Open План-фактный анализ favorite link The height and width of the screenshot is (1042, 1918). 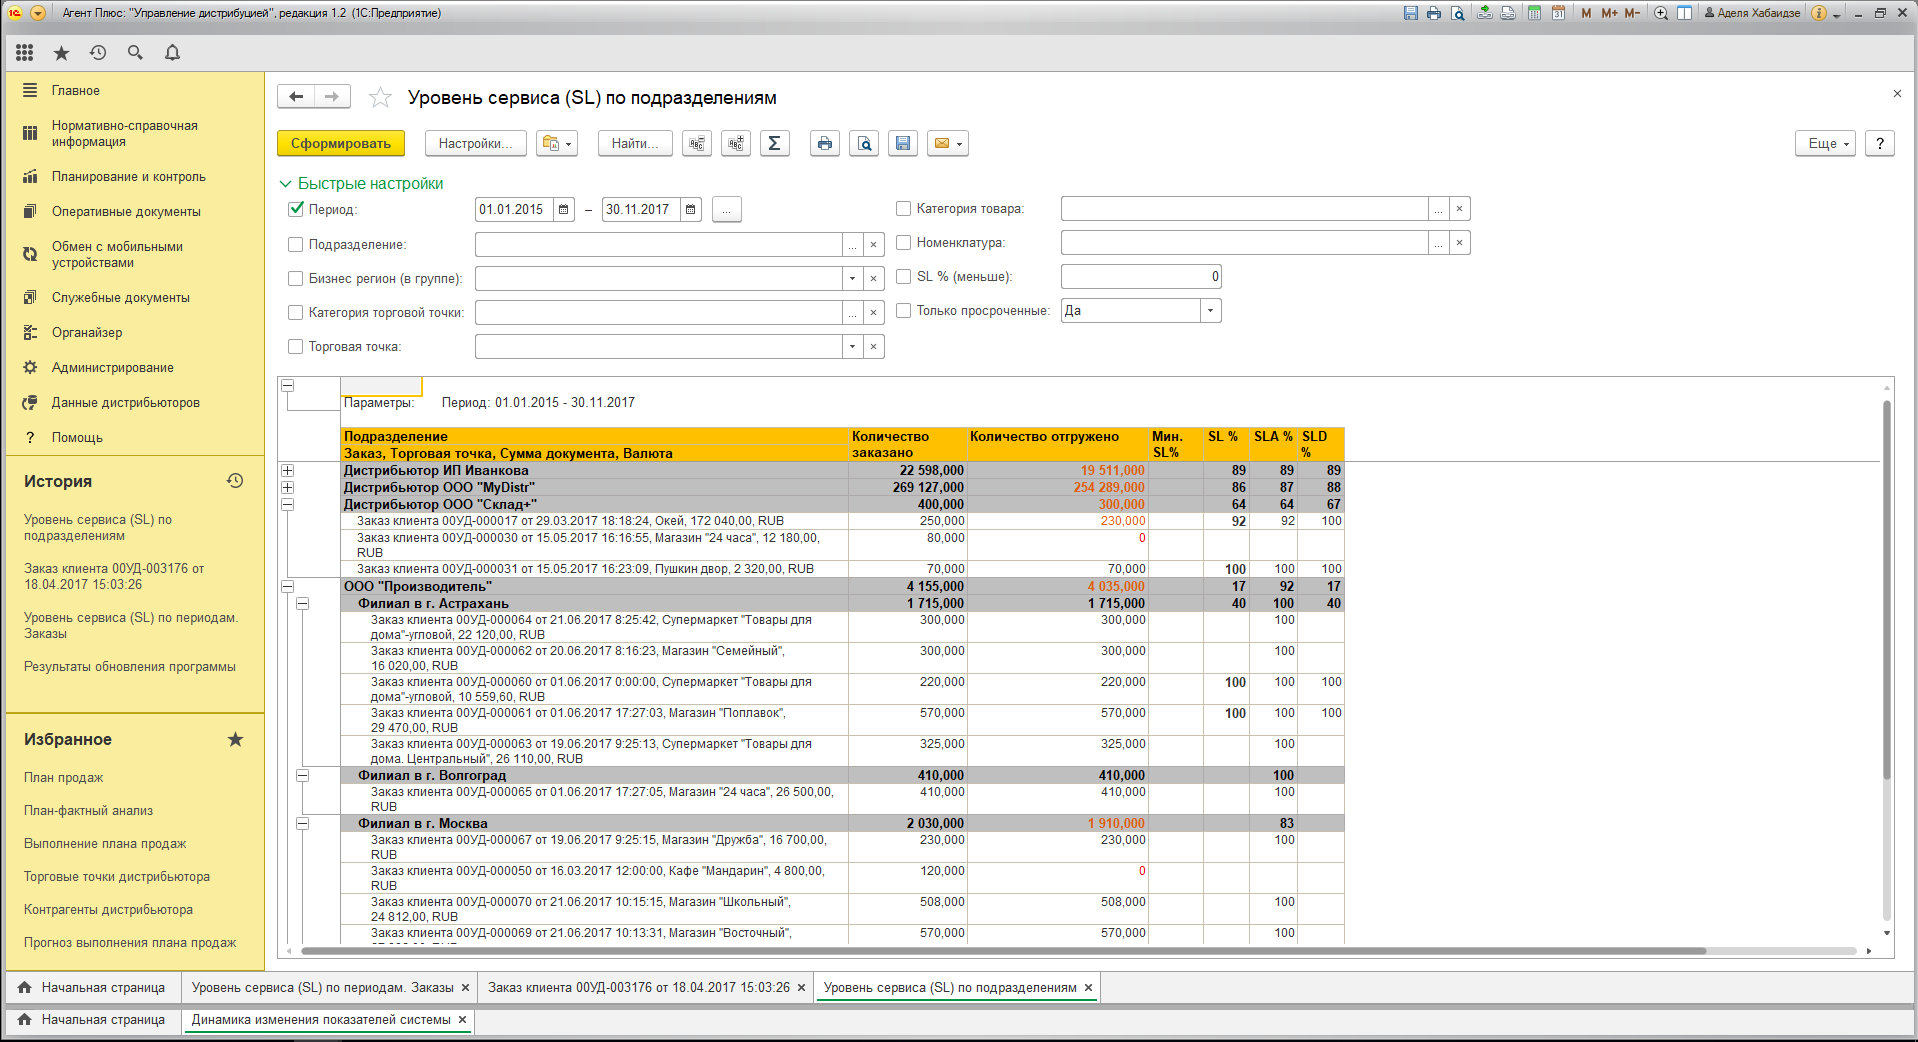click(89, 811)
